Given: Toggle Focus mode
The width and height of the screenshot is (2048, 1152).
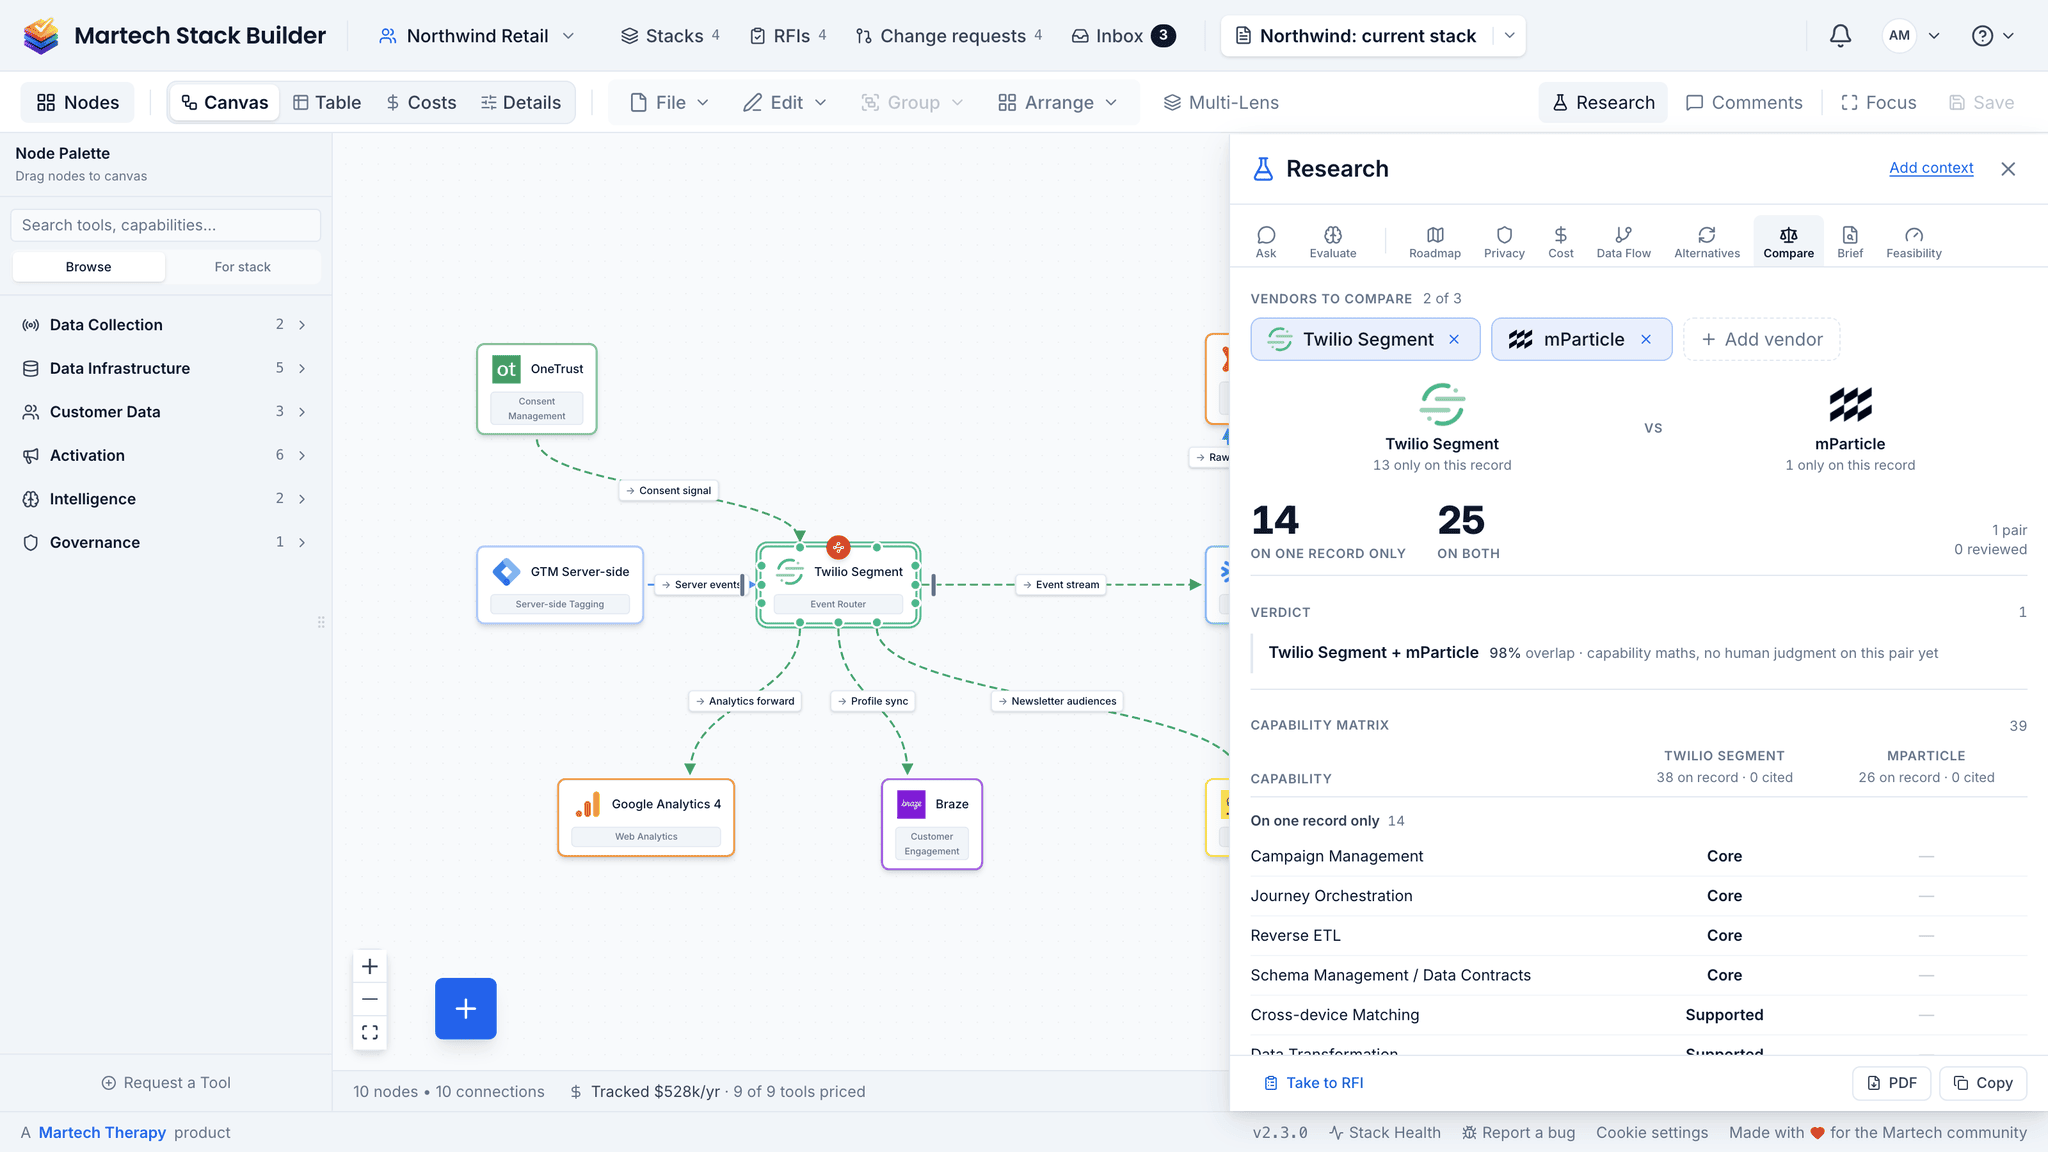Looking at the screenshot, I should (x=1878, y=103).
